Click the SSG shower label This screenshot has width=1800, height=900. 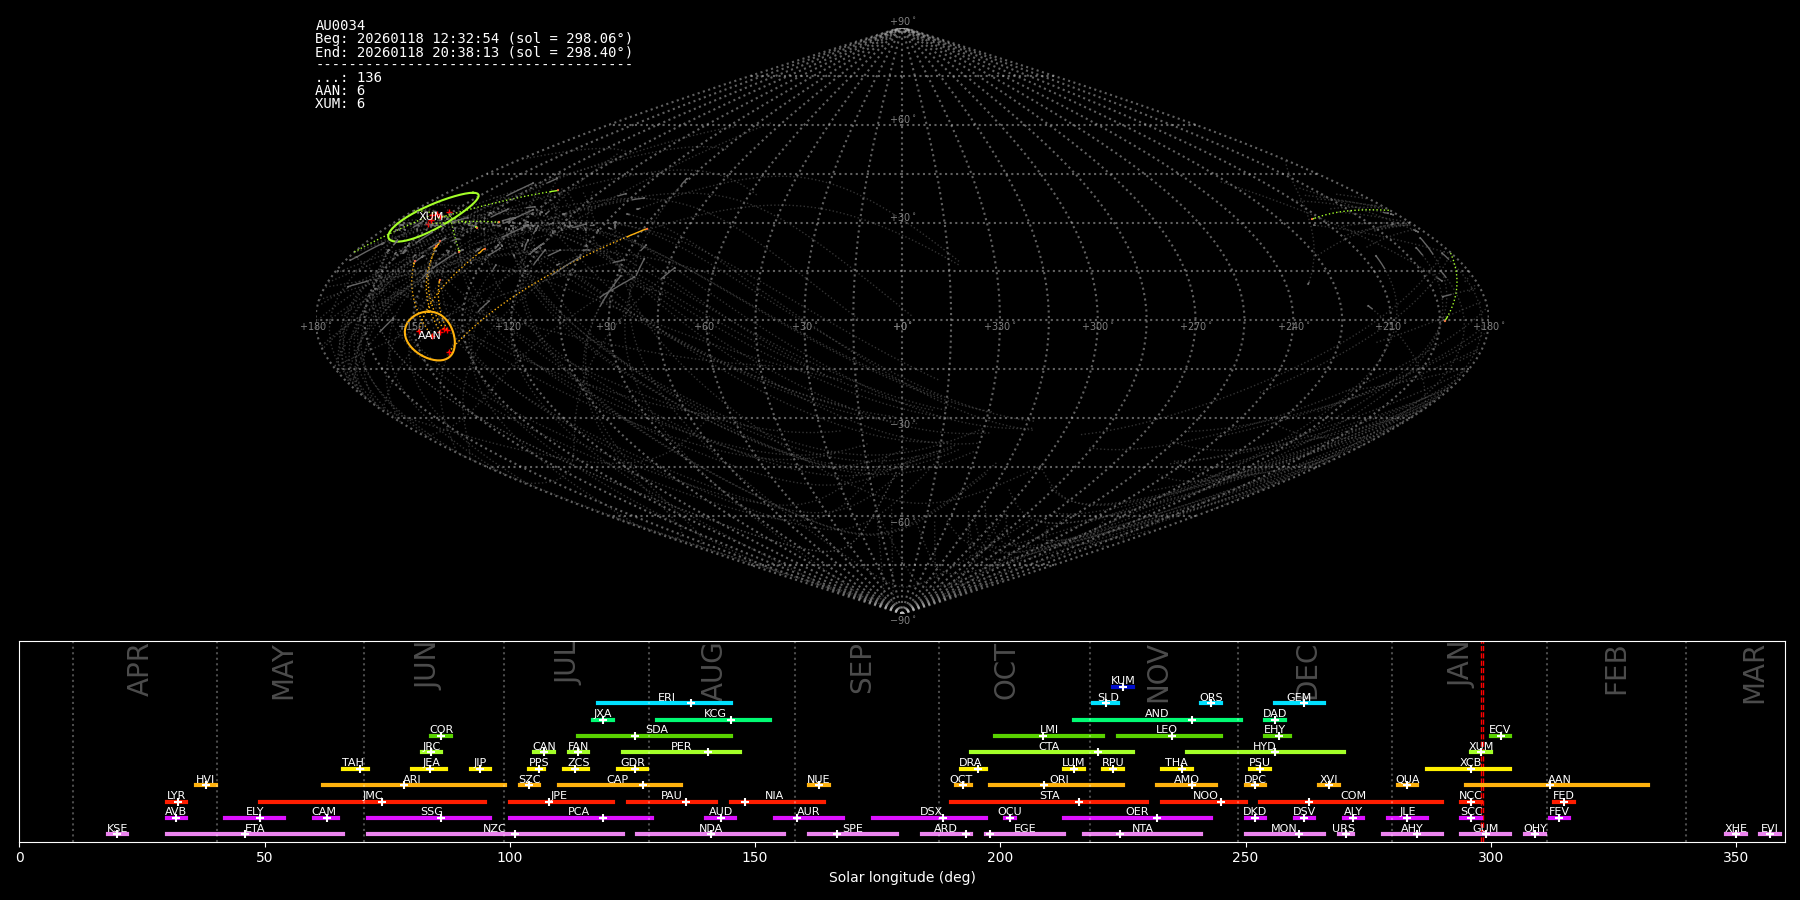click(x=432, y=812)
